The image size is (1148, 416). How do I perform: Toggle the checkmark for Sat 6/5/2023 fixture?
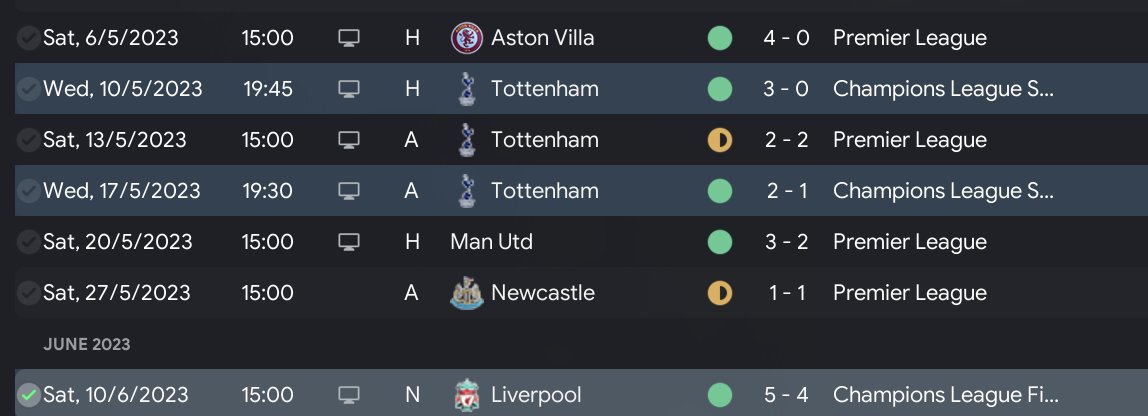coord(28,38)
